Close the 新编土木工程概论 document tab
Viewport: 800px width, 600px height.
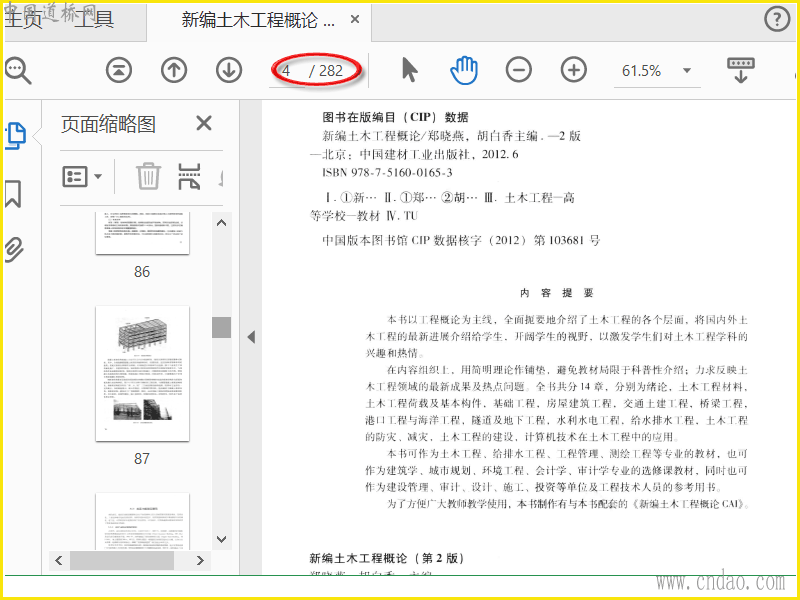pyautogui.click(x=355, y=19)
